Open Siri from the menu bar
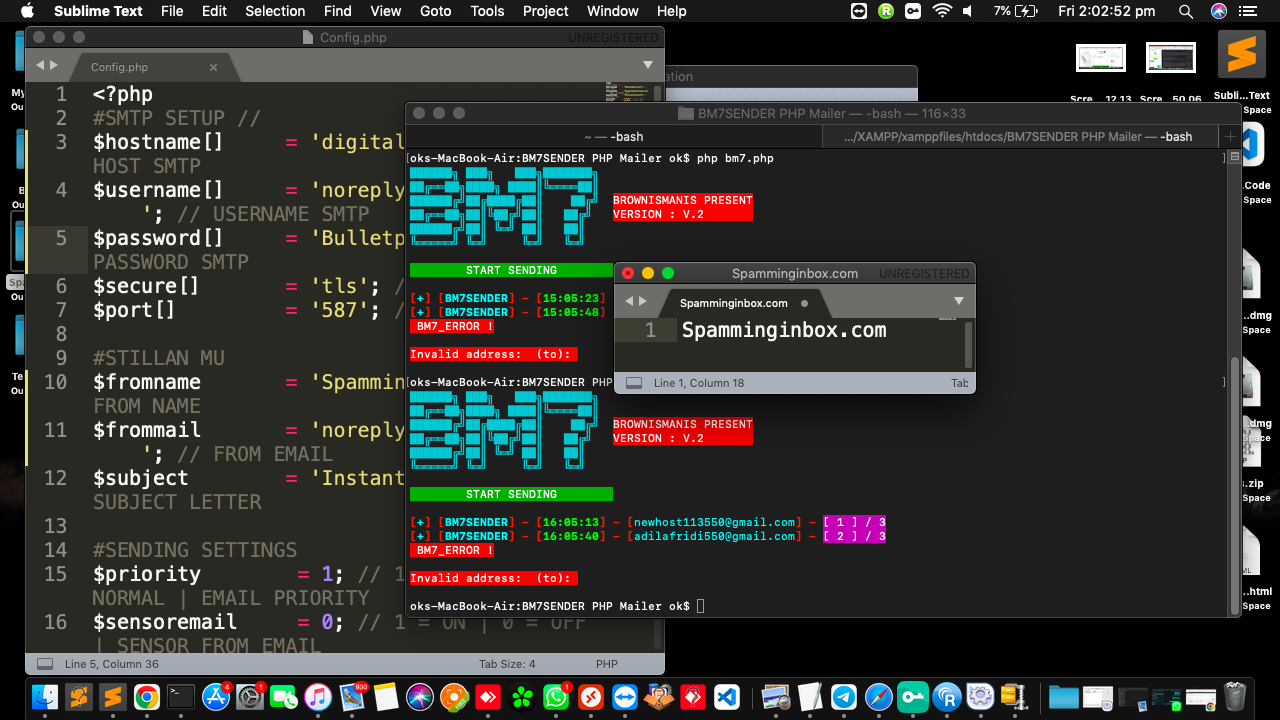The height and width of the screenshot is (720, 1280). (x=1218, y=11)
